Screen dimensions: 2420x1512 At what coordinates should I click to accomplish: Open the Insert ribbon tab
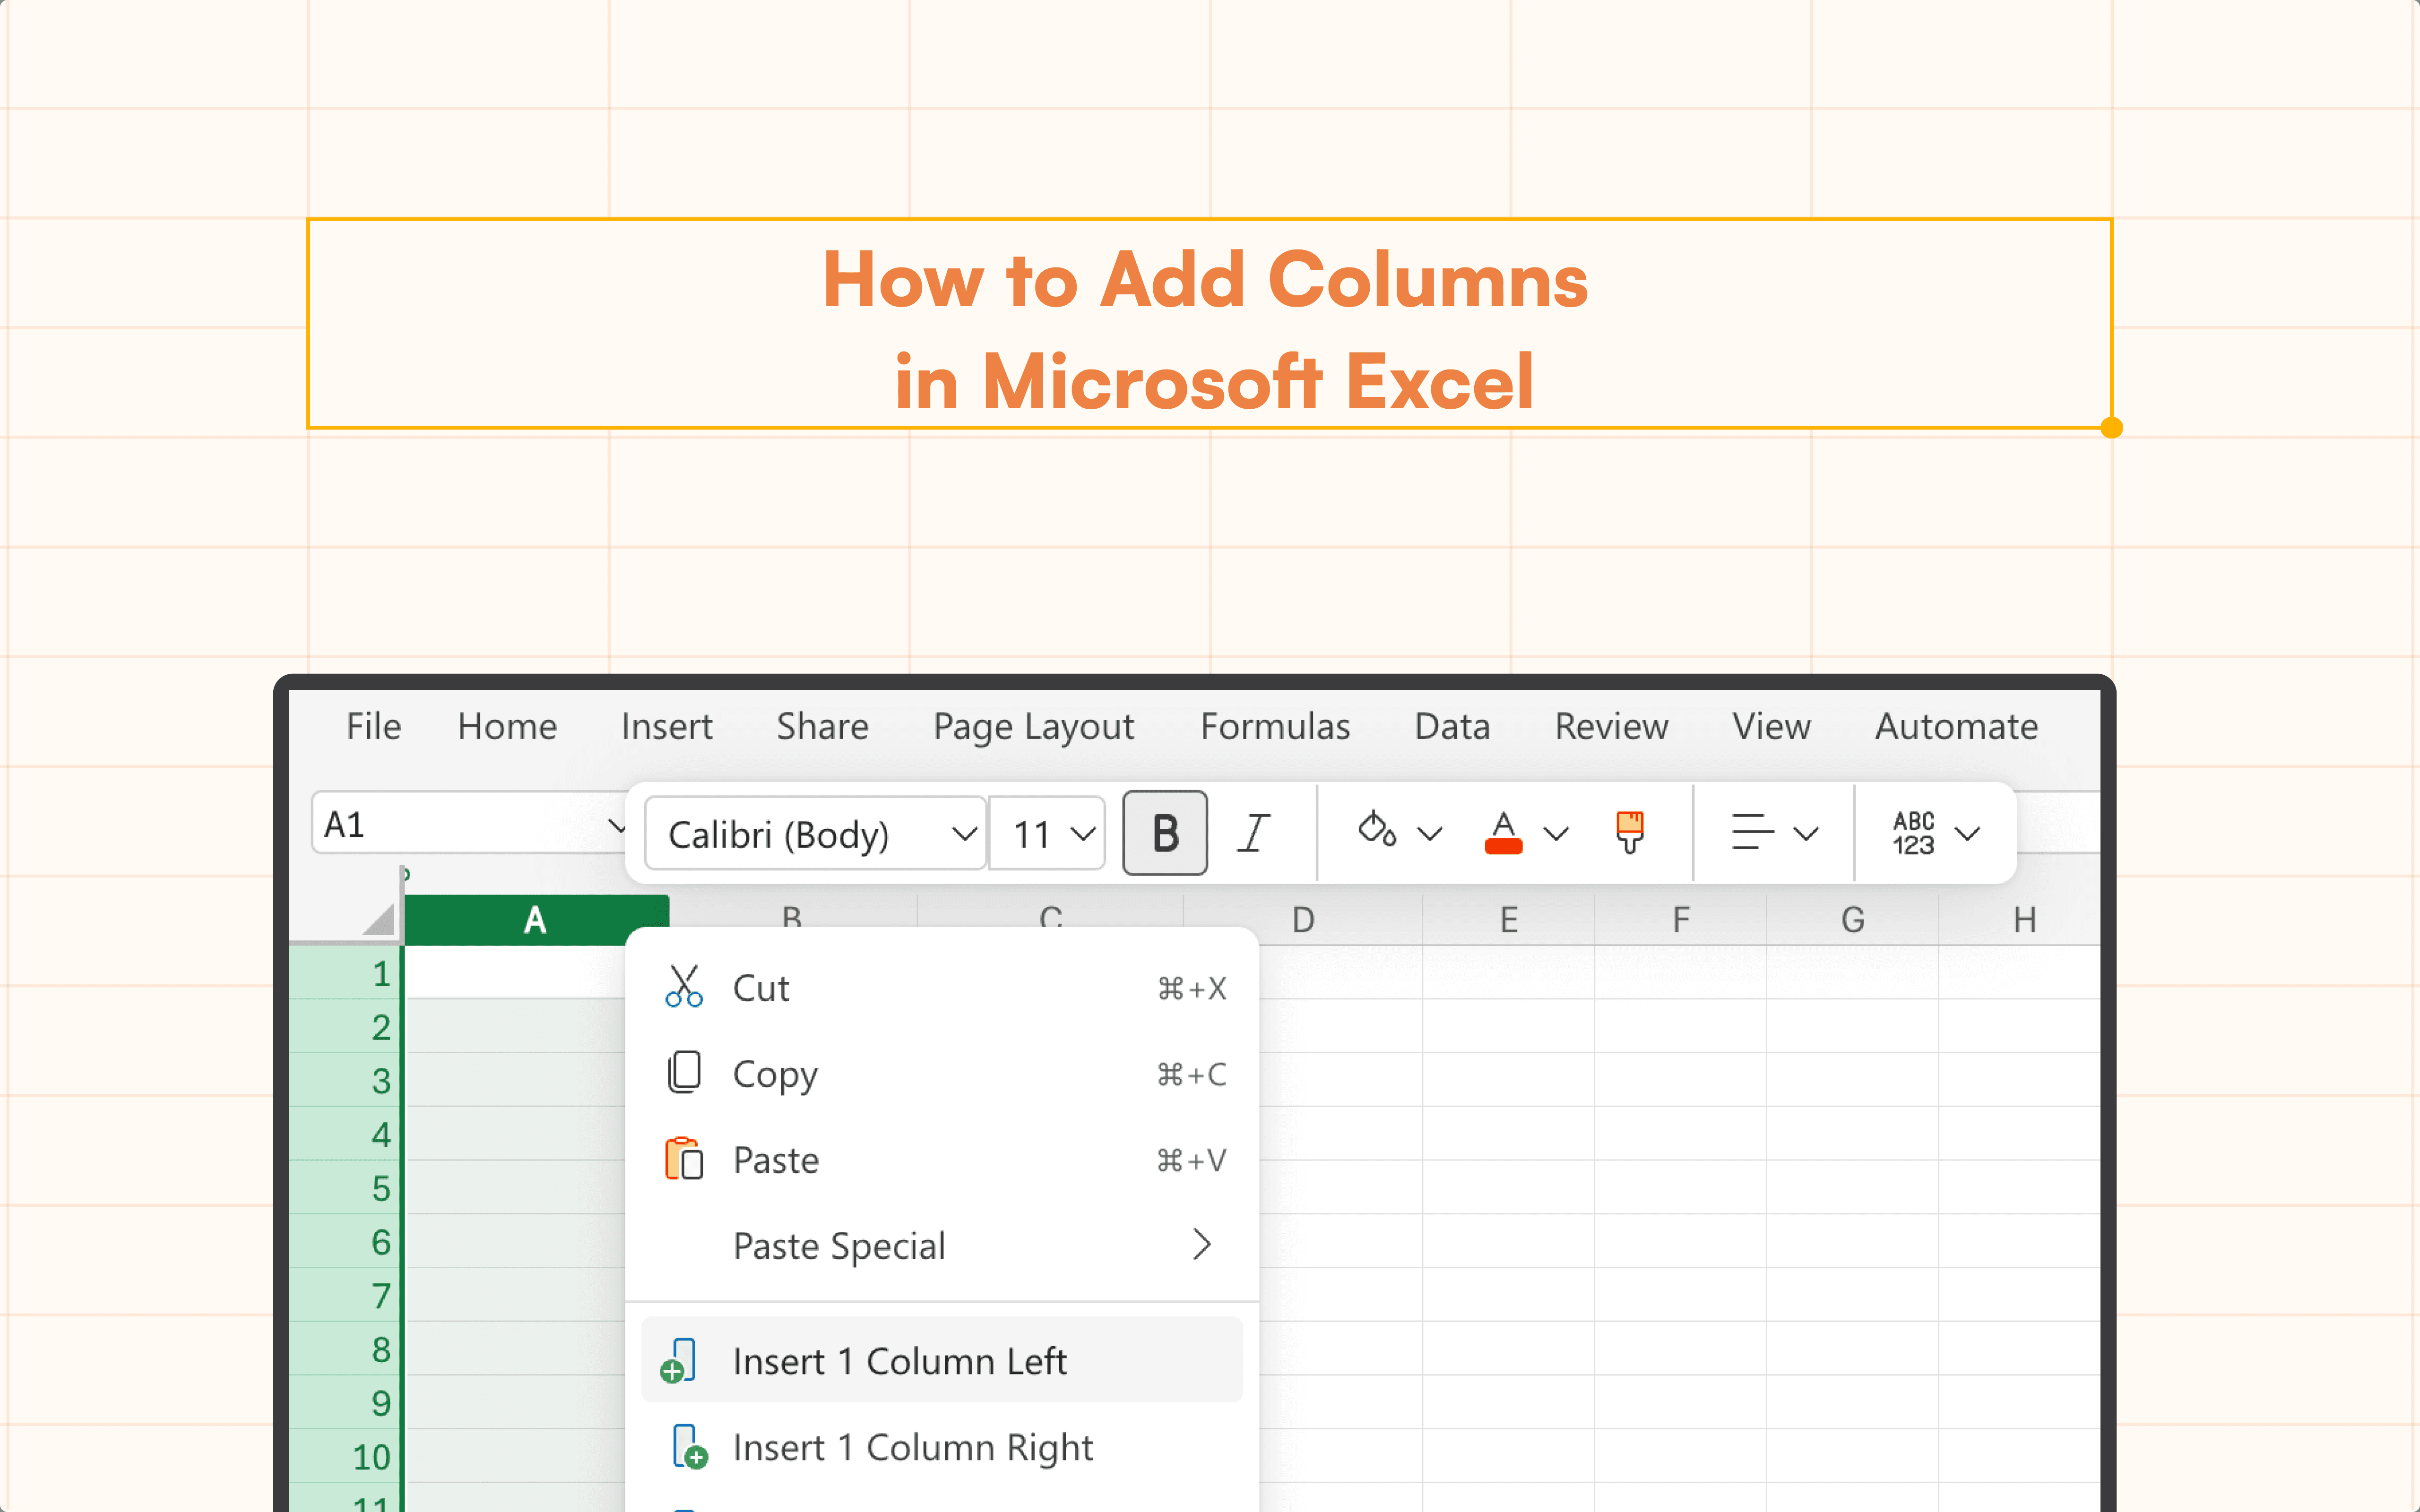666,726
